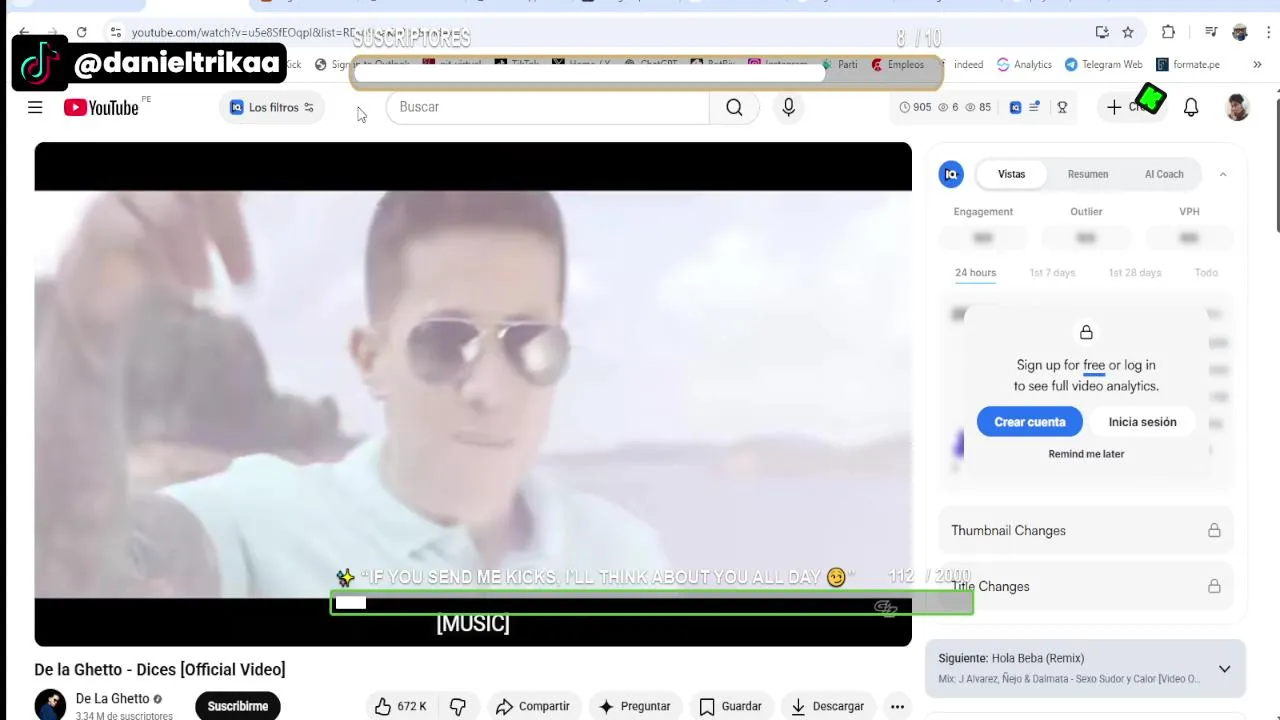The width and height of the screenshot is (1280, 720).
Task: Reload the page in Chrome
Action: [x=82, y=32]
